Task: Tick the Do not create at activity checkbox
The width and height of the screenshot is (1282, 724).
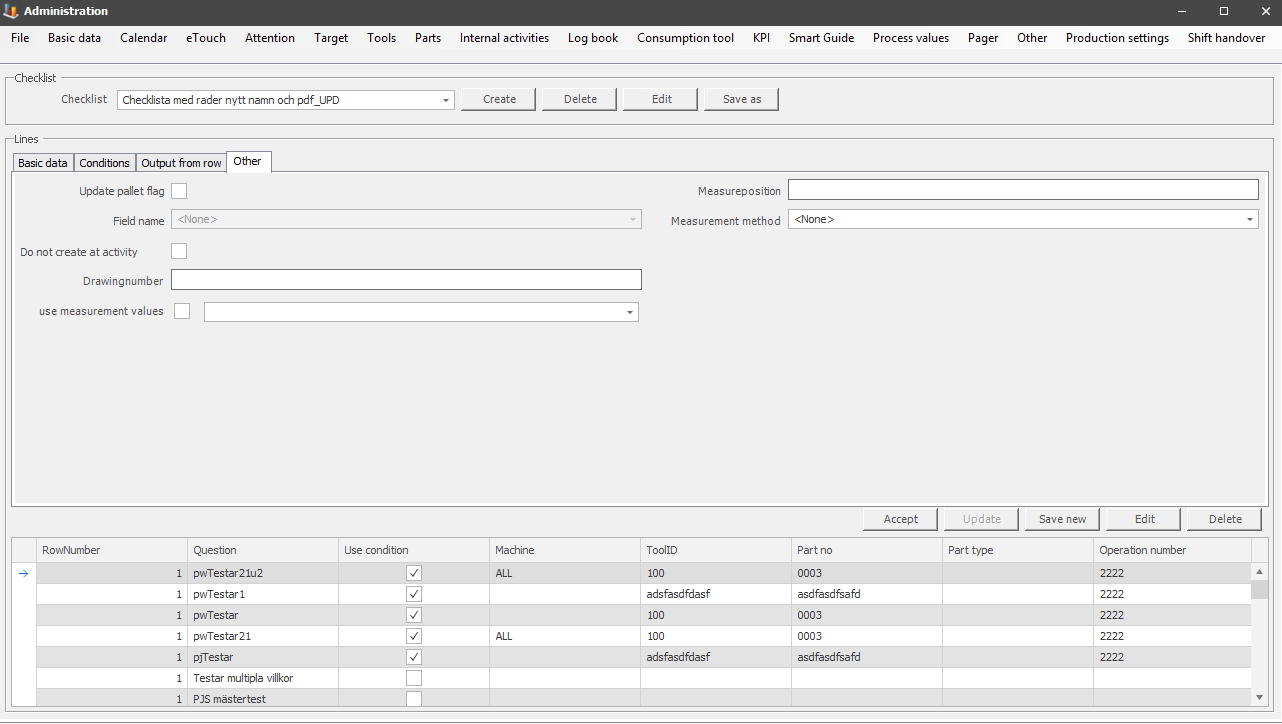Action: pyautogui.click(x=179, y=251)
